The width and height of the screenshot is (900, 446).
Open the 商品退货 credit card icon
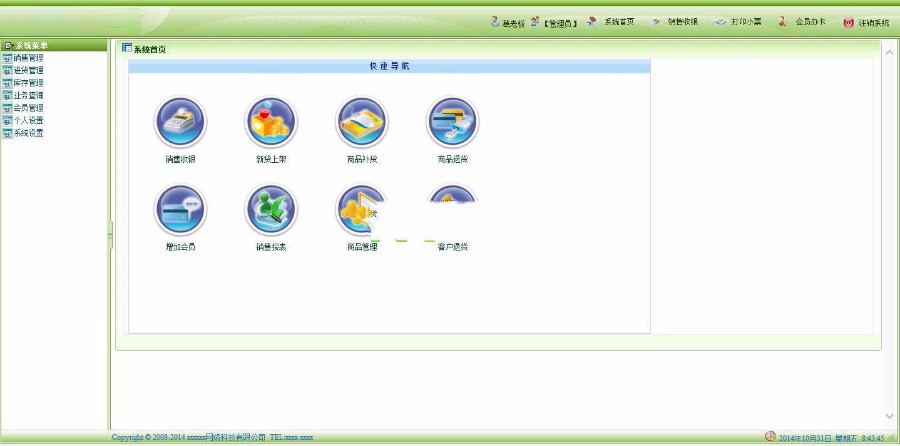[452, 122]
